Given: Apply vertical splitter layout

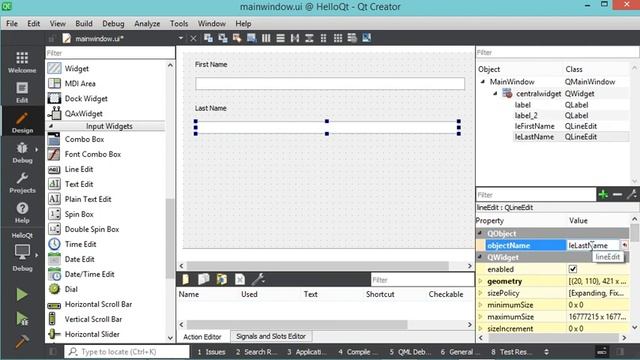Looking at the screenshot, I should [x=309, y=38].
